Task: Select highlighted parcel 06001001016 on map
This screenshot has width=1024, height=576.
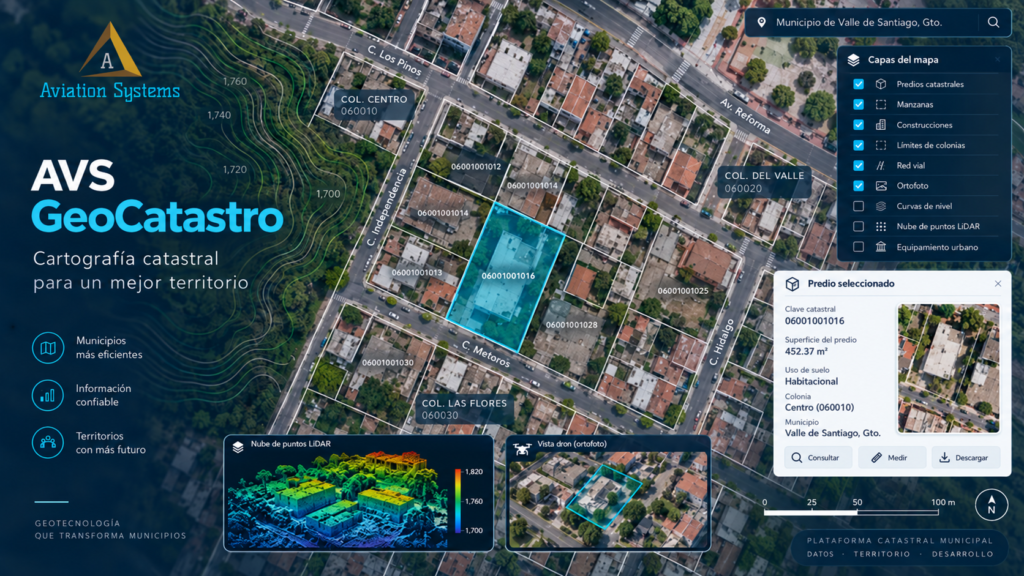Action: coord(506,276)
